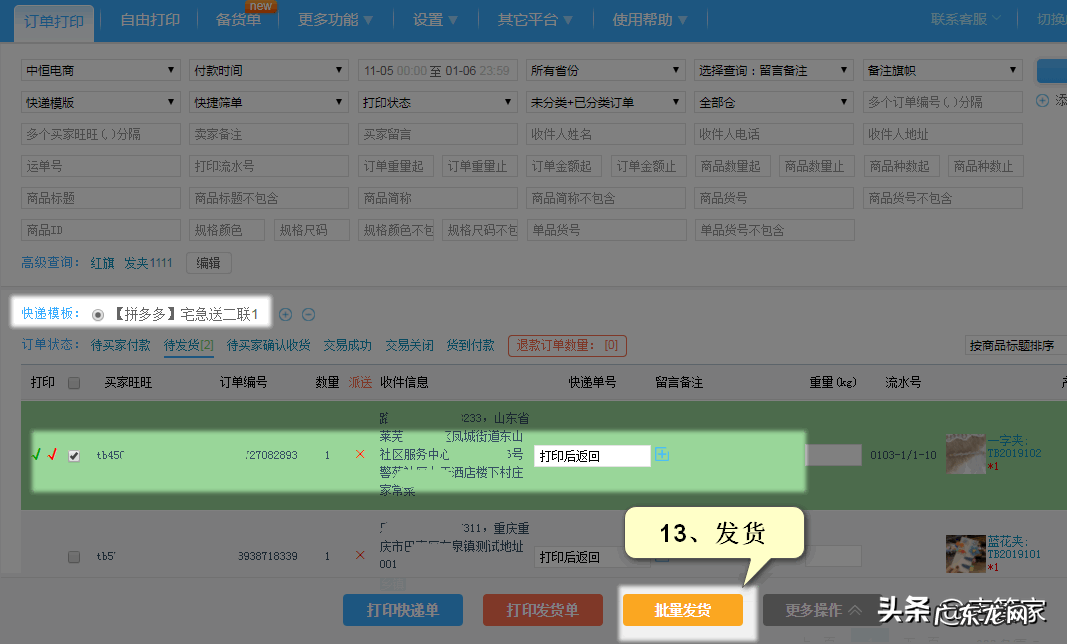
Task: Click blue add icon beside 打印后返回 field
Action: click(662, 455)
